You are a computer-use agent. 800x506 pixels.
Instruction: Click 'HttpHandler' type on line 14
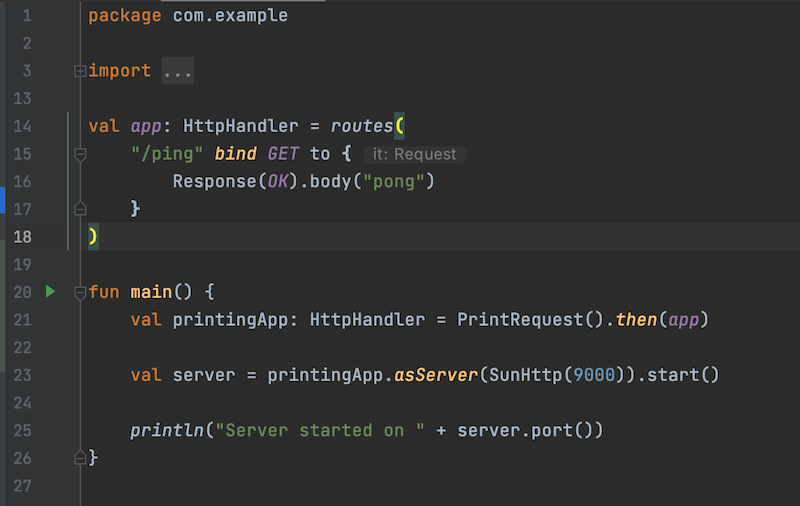[240, 125]
